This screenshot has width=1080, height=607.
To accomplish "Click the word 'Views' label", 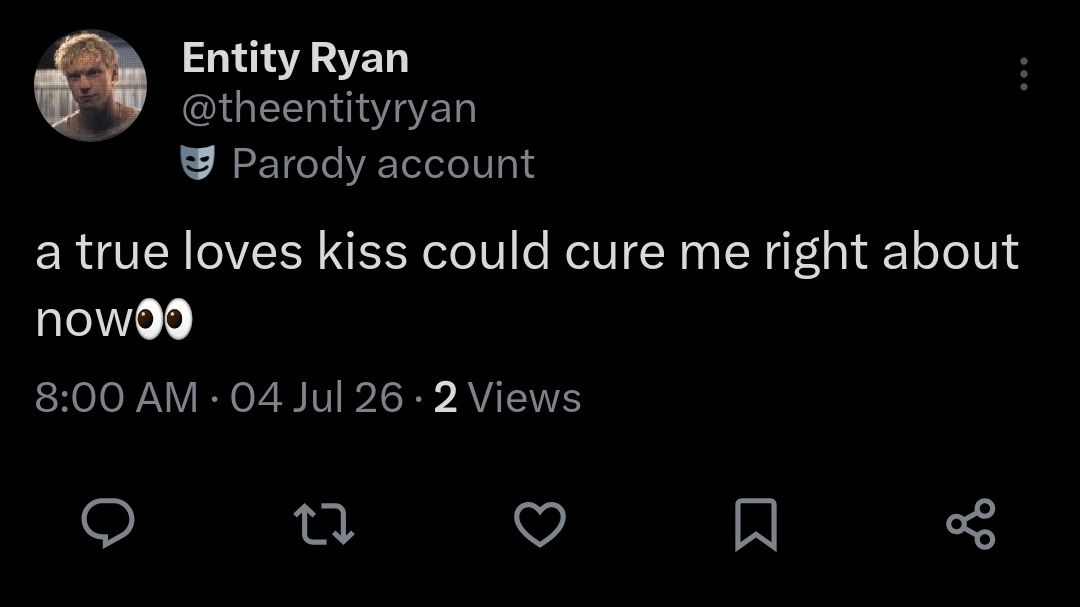I will click(x=524, y=398).
